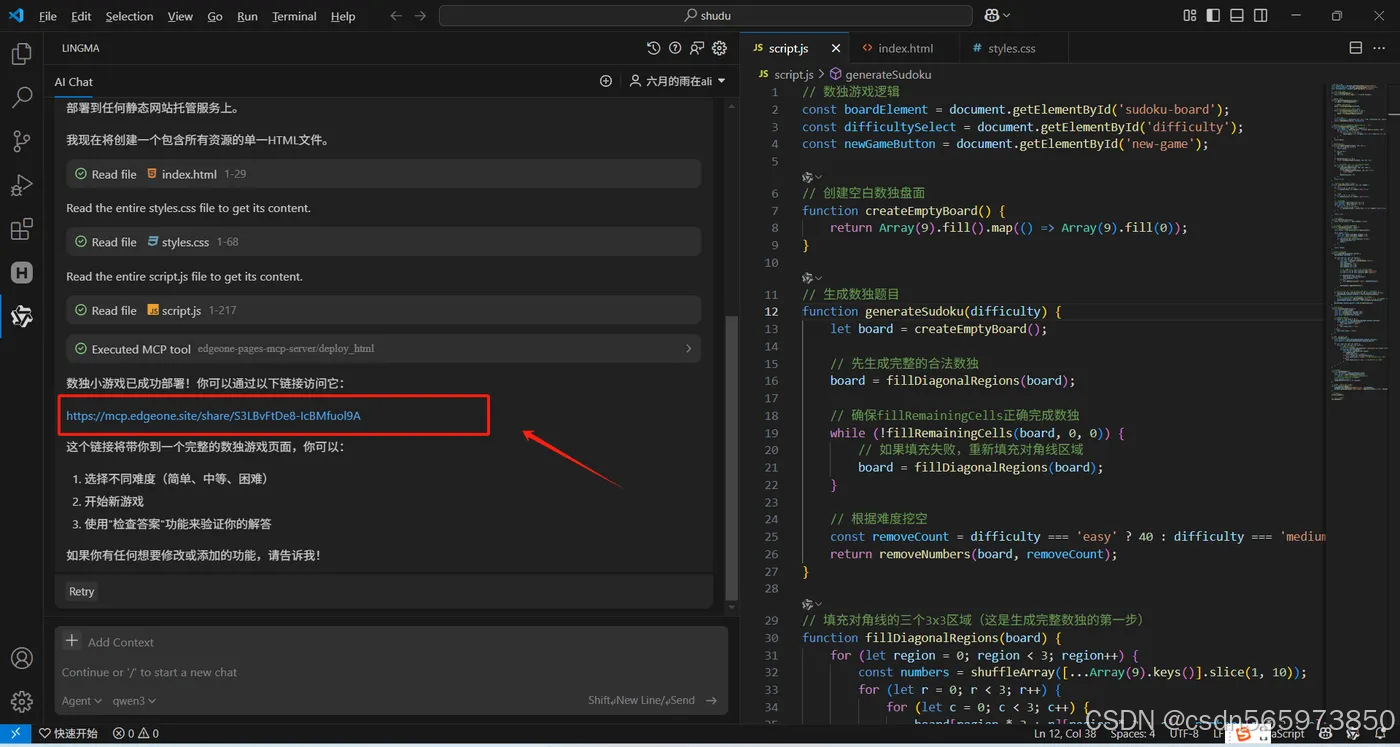Select the AI Chat tab
The height and width of the screenshot is (747, 1400).
point(74,82)
